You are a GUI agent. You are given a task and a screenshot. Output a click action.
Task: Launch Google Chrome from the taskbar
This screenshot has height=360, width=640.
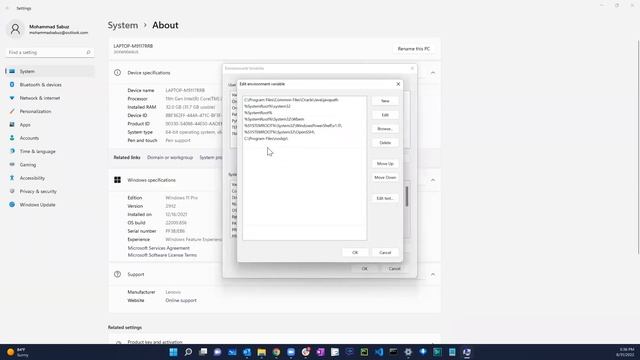point(276,352)
